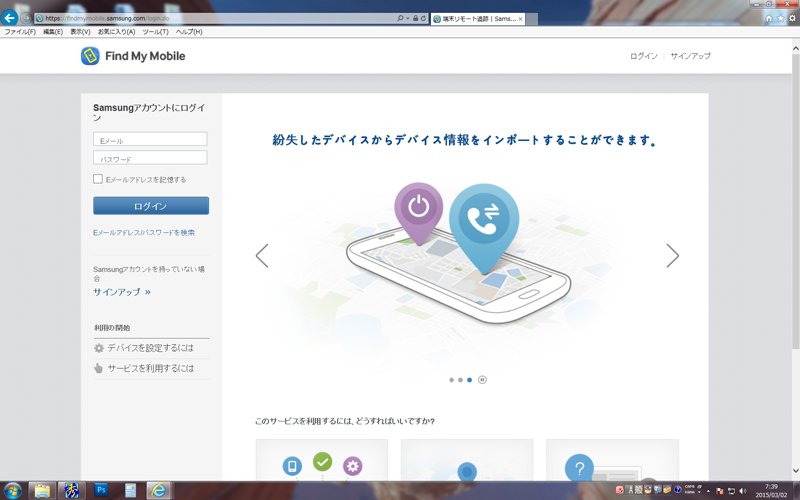Open the ヘルプ(H) menu
Screen dimensions: 800x500
[x=189, y=32]
